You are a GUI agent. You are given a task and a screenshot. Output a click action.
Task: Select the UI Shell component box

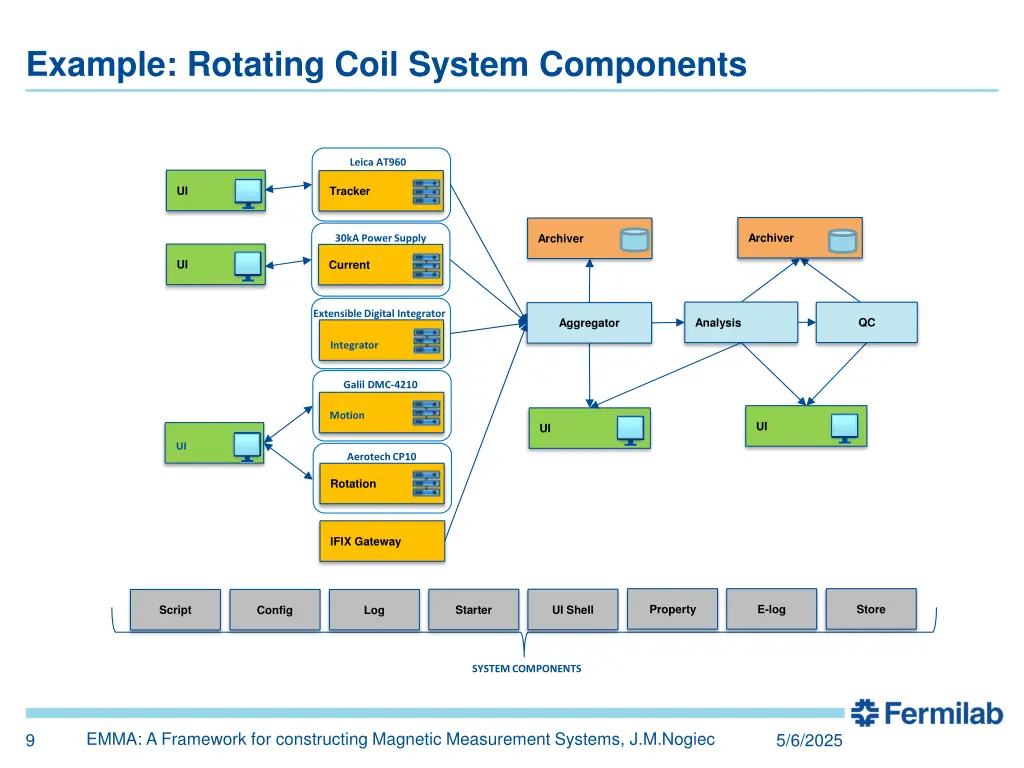coord(572,610)
